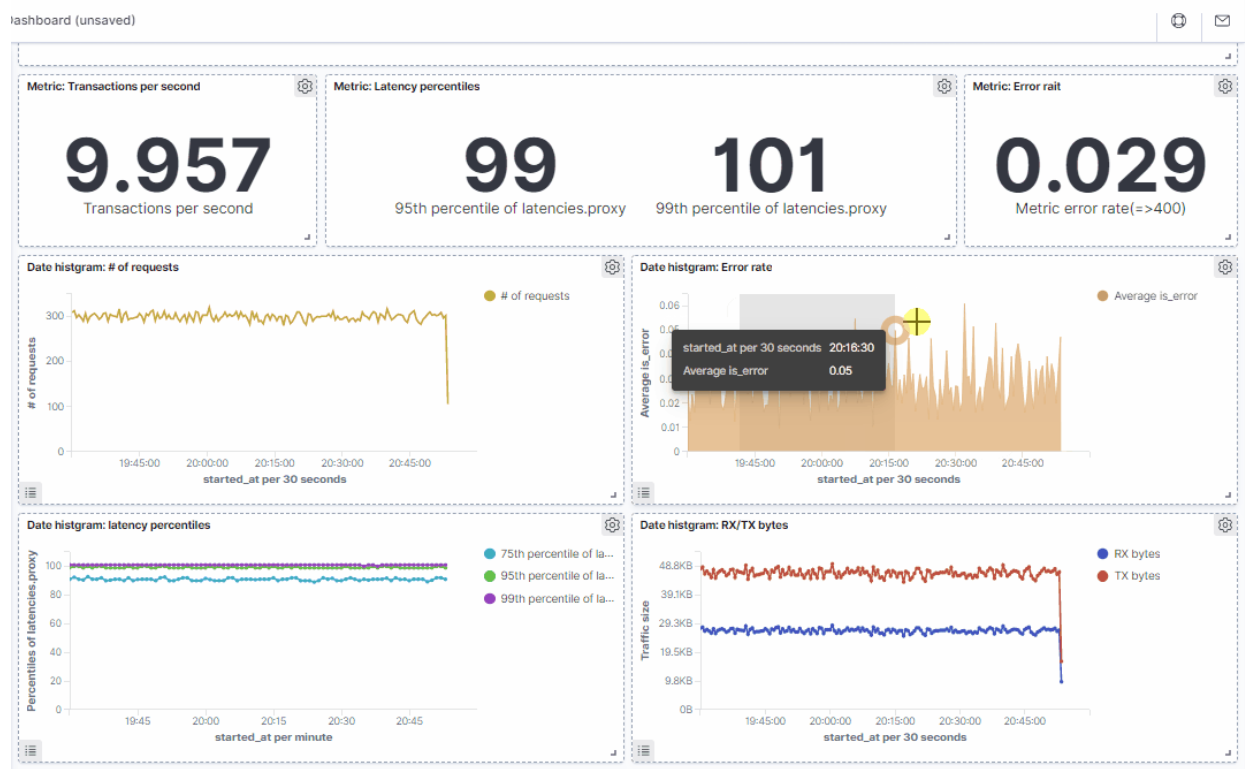Open settings gear for # of requests histogram
This screenshot has height=769, width=1245.
pos(612,268)
